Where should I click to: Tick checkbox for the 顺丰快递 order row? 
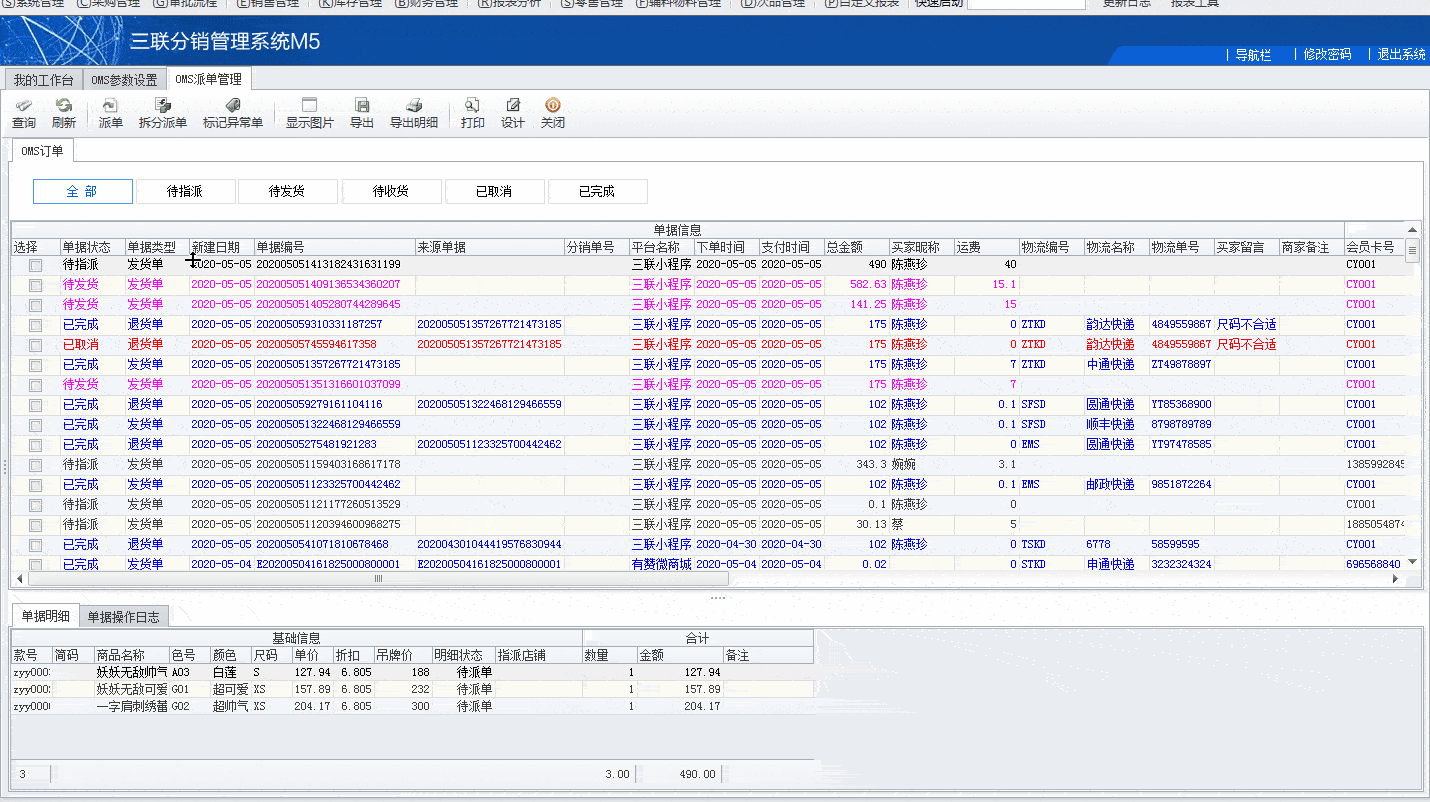[36, 425]
